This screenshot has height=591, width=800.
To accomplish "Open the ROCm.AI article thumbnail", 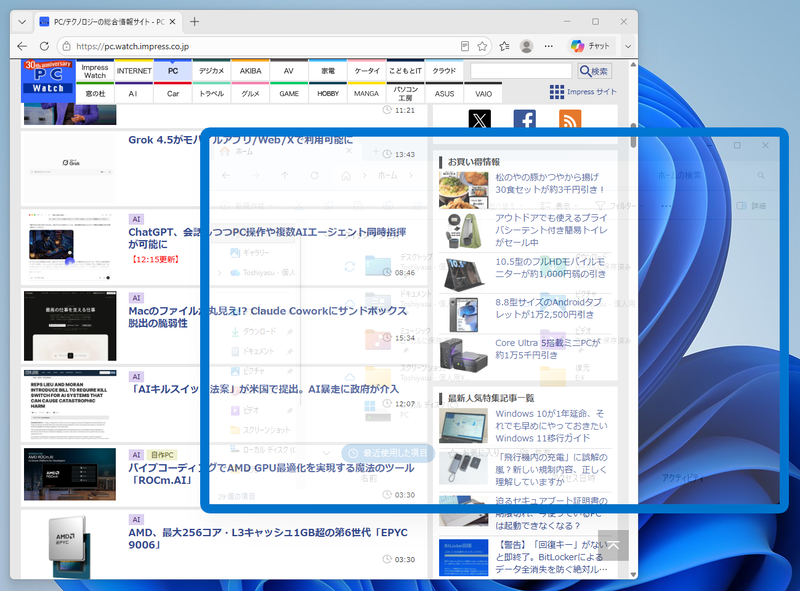I will pyautogui.click(x=70, y=474).
